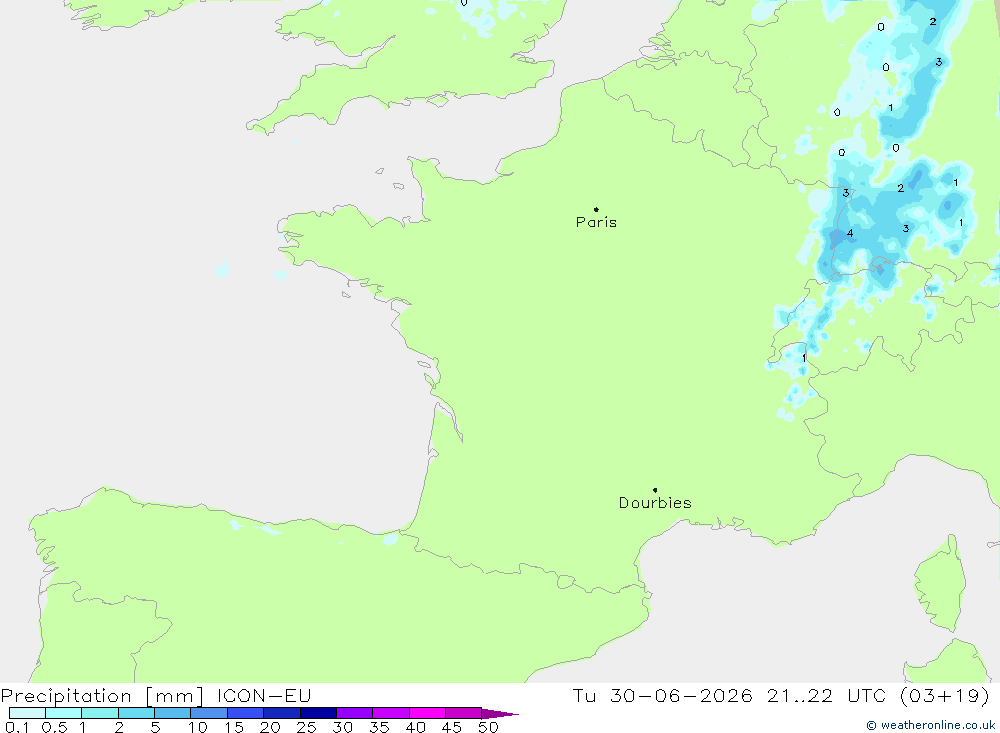1000x733 pixels.
Task: Pick the 25–30 mm navy legend swatch
Action: [318, 713]
